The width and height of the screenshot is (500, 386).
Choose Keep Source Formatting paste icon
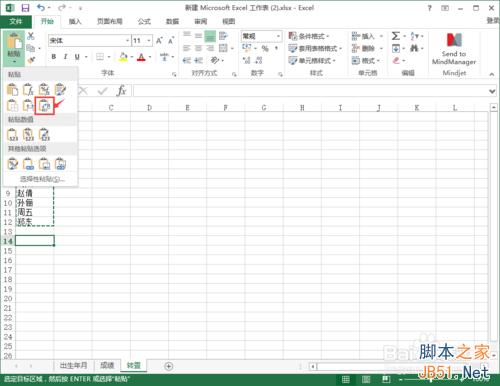click(60, 90)
